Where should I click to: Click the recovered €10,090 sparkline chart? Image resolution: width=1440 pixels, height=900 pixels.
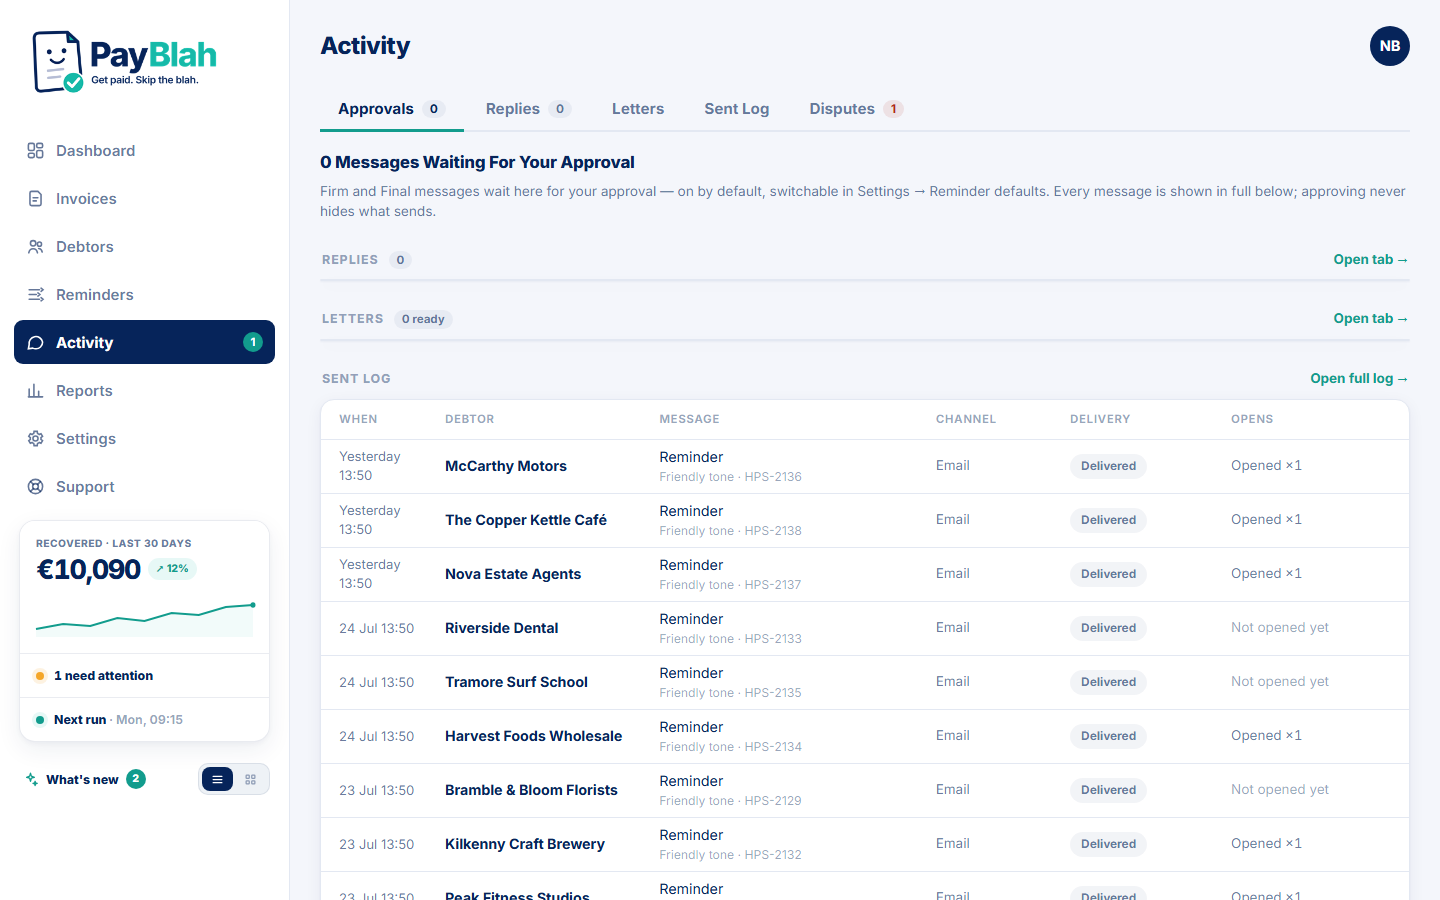pos(145,619)
